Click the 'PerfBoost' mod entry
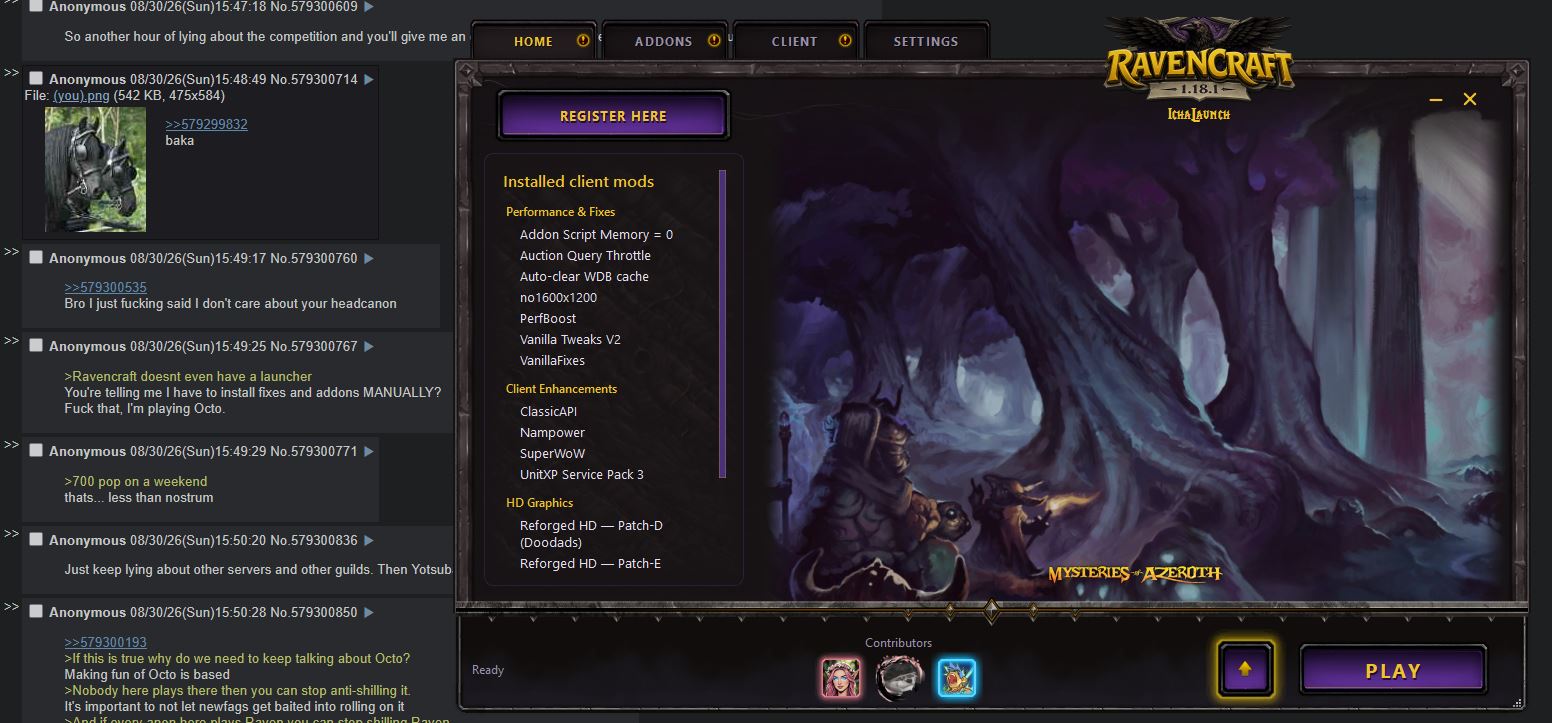Image resolution: width=1552 pixels, height=723 pixels. point(548,318)
